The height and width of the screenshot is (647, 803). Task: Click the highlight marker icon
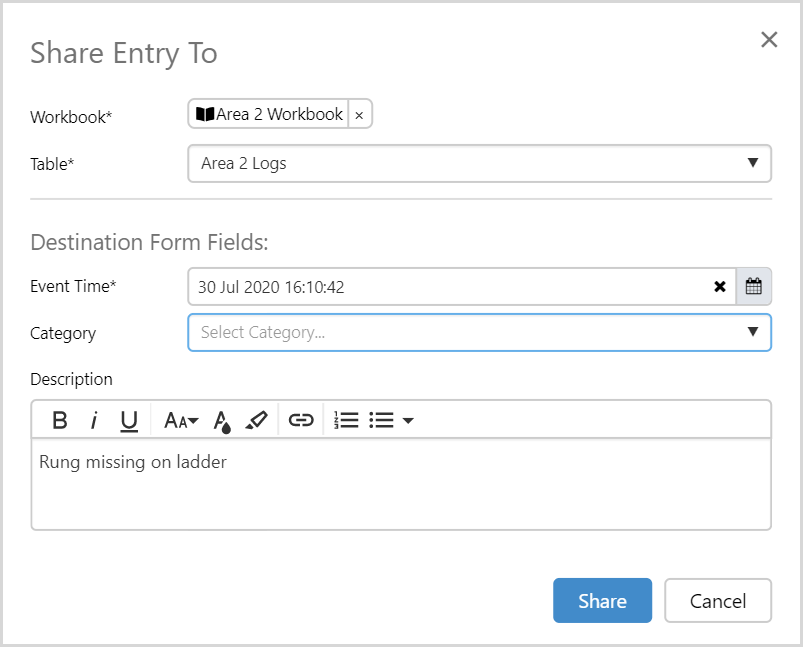click(256, 420)
